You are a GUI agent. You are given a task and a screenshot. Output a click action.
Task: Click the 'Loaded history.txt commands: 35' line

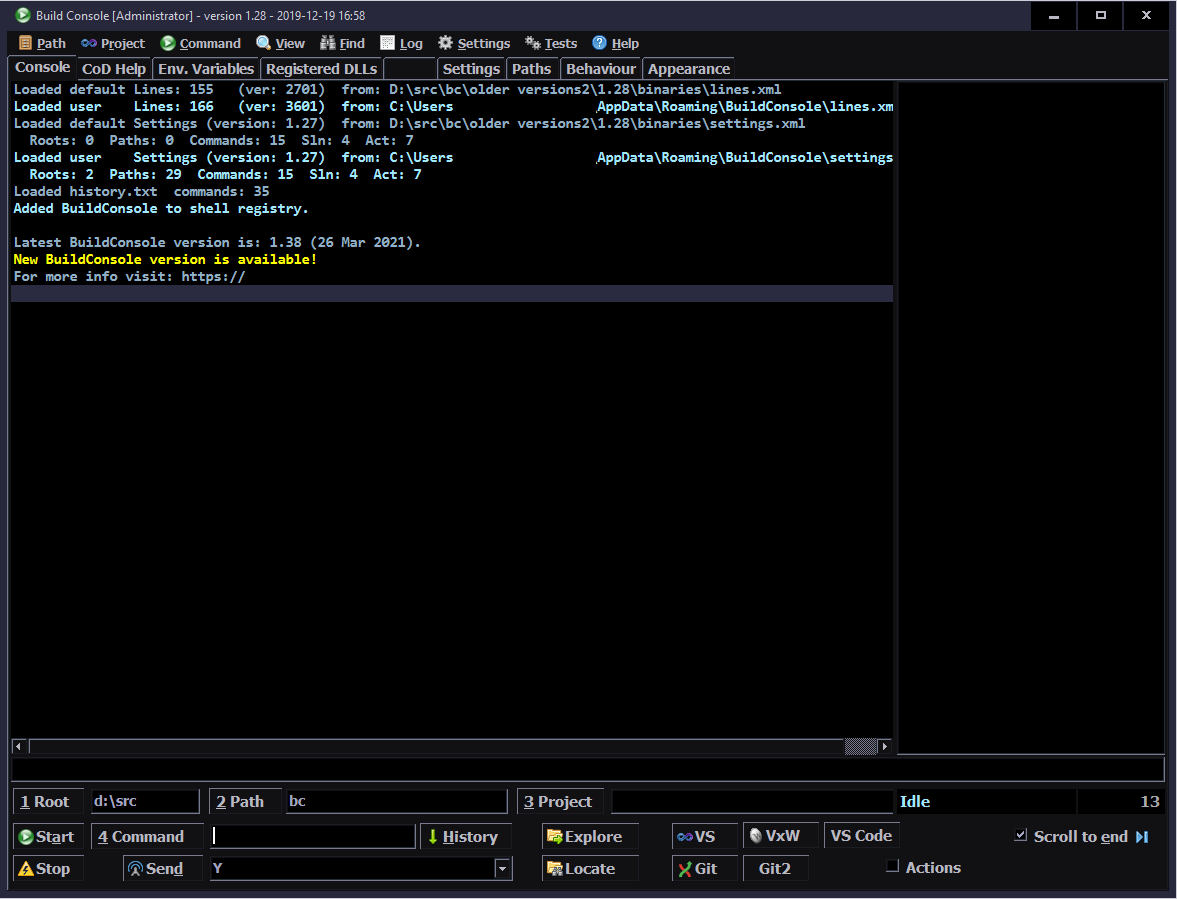point(141,191)
